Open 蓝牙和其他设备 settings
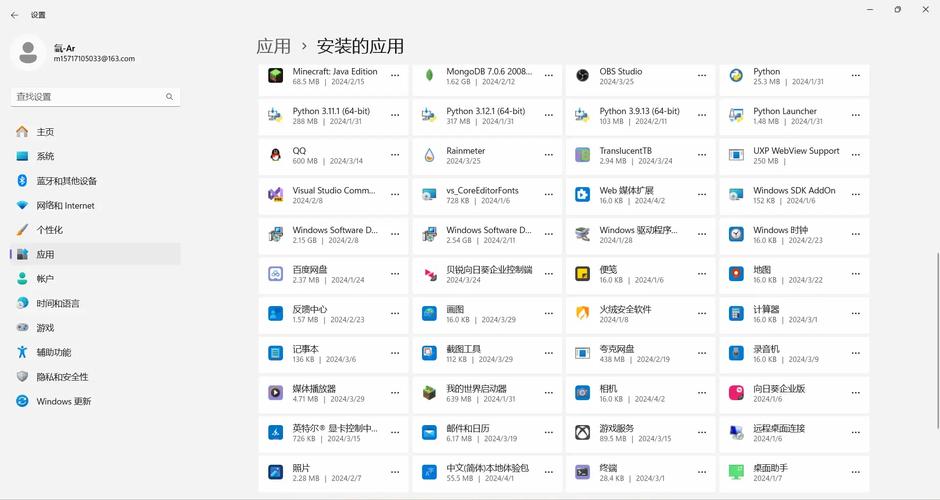This screenshot has width=940, height=500. click(x=95, y=181)
